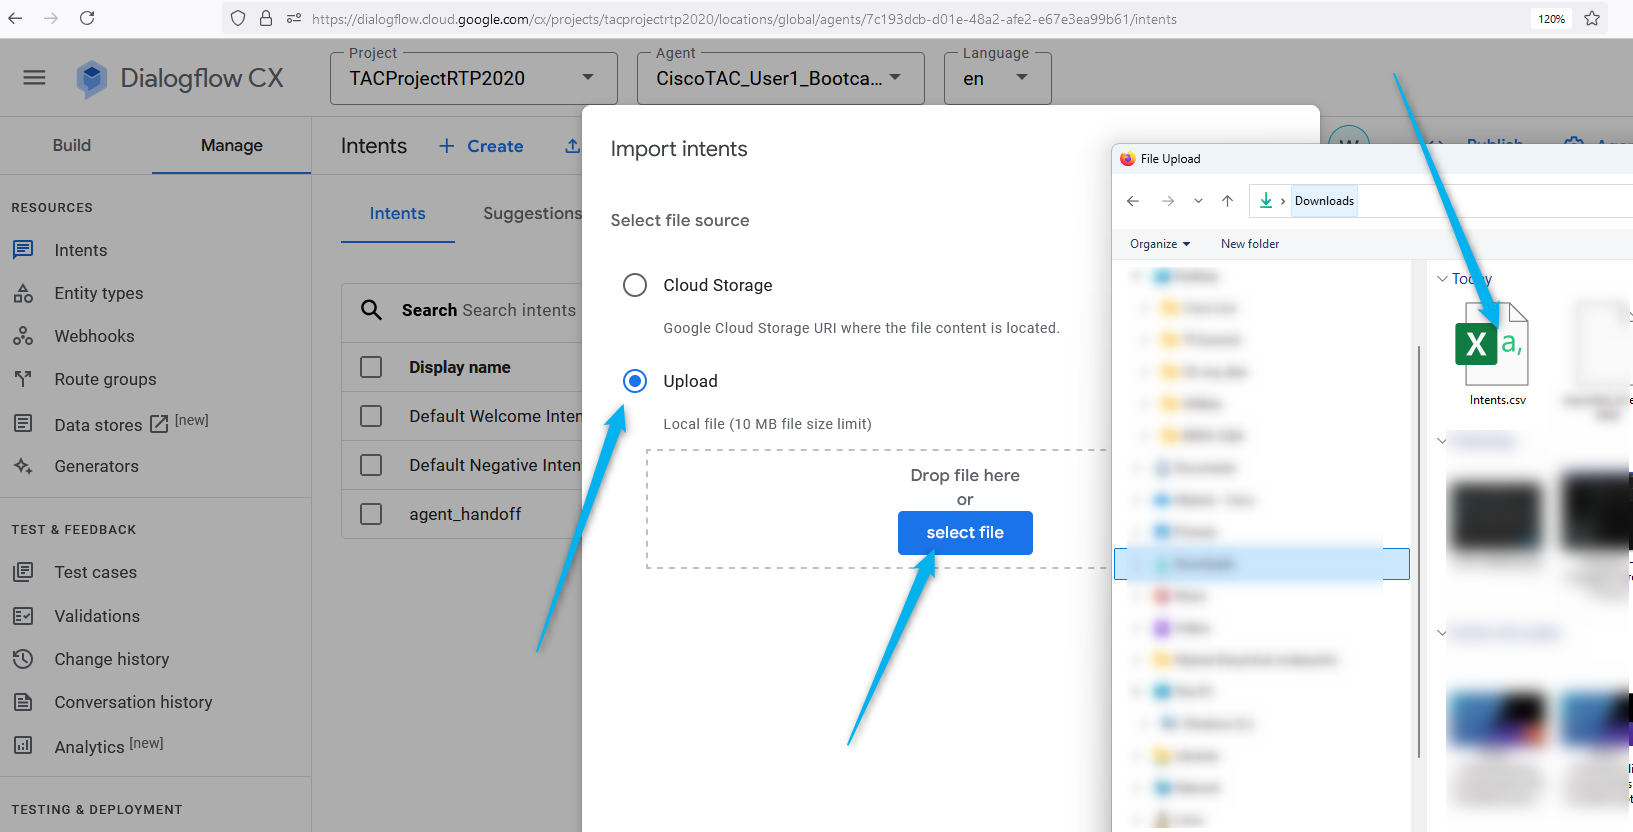The width and height of the screenshot is (1633, 832).
Task: Open the Intents sub-tab
Action: [x=398, y=213]
